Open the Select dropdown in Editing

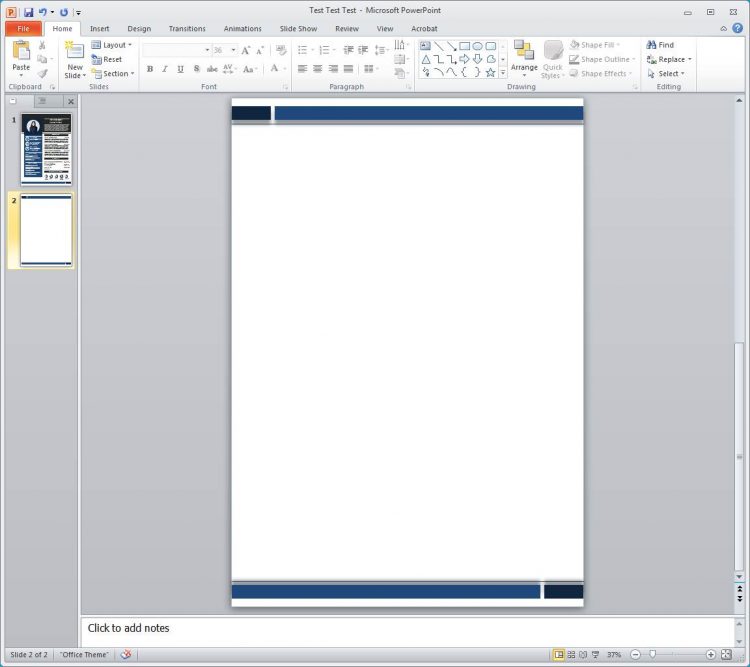point(668,73)
